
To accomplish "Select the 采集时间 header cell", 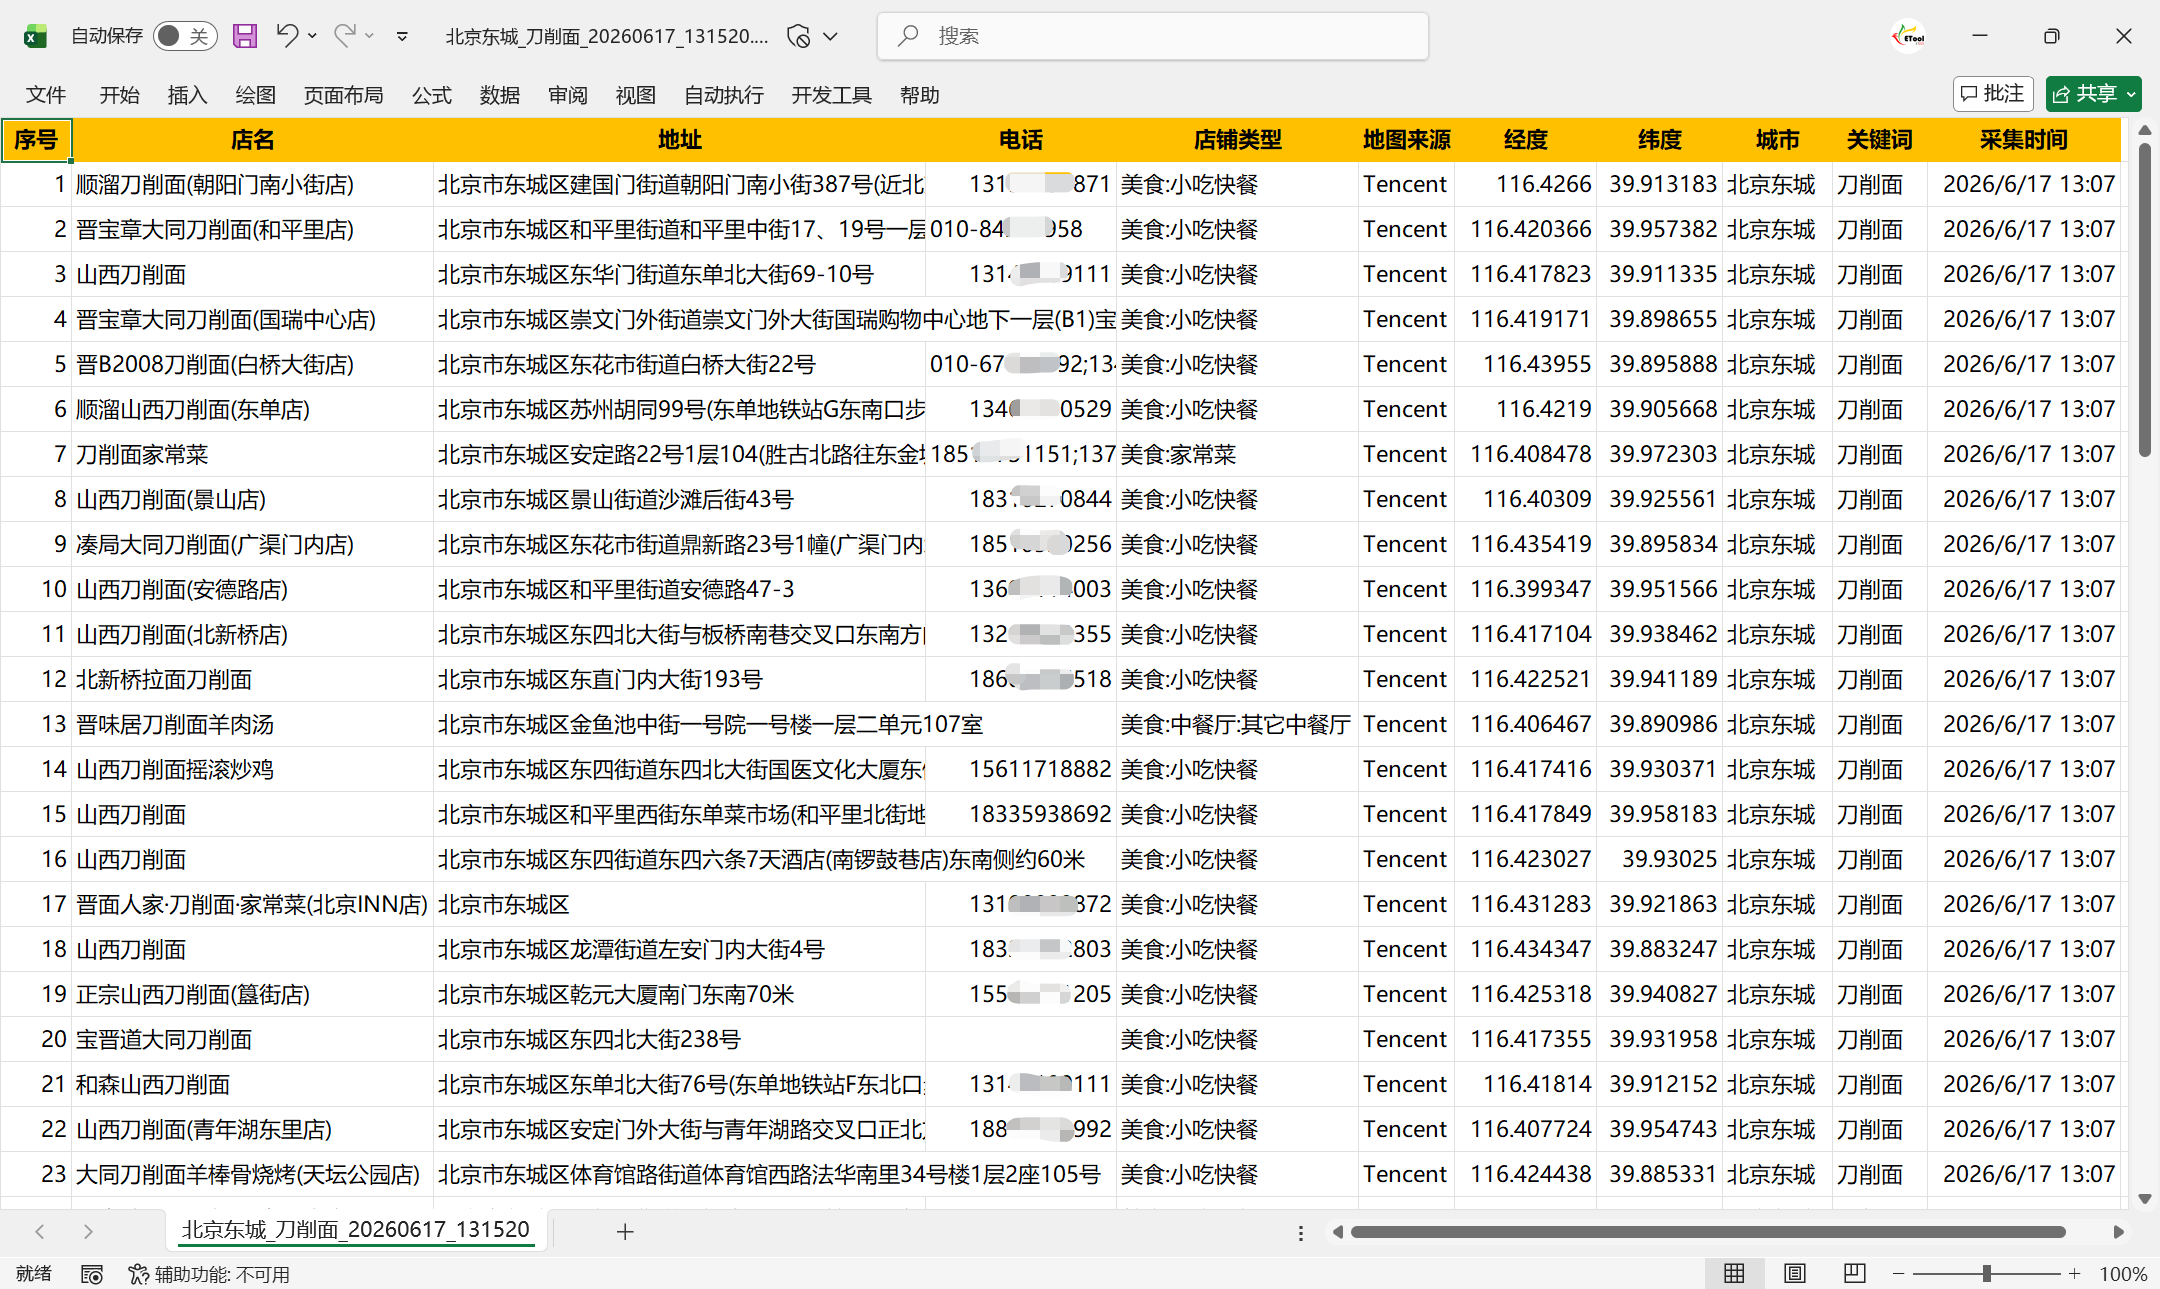I will (x=2024, y=140).
